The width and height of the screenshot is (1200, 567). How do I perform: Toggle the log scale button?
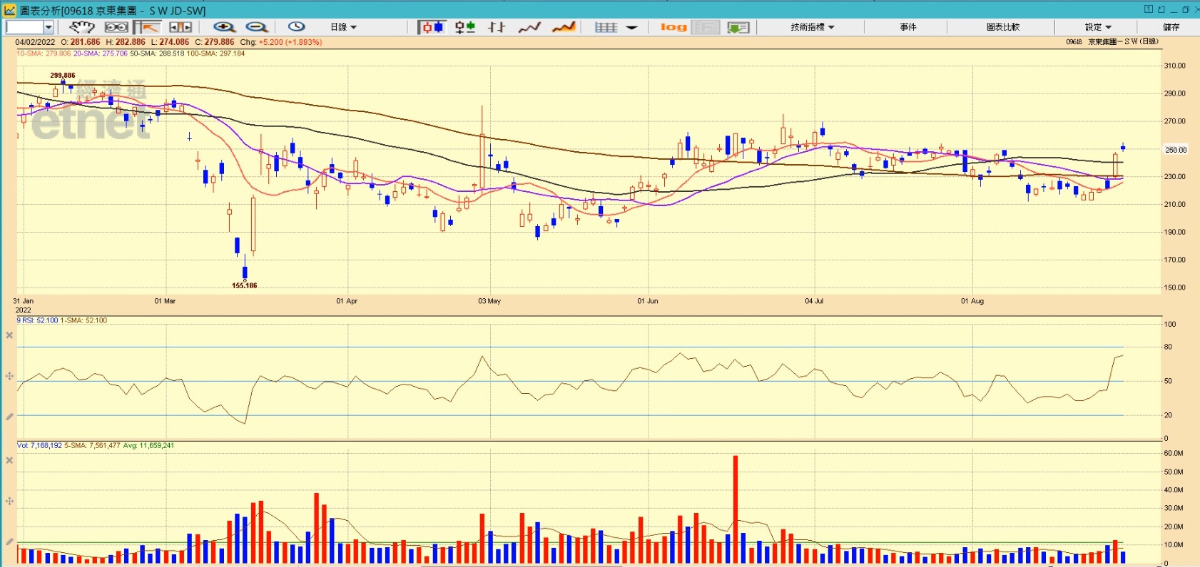point(674,27)
